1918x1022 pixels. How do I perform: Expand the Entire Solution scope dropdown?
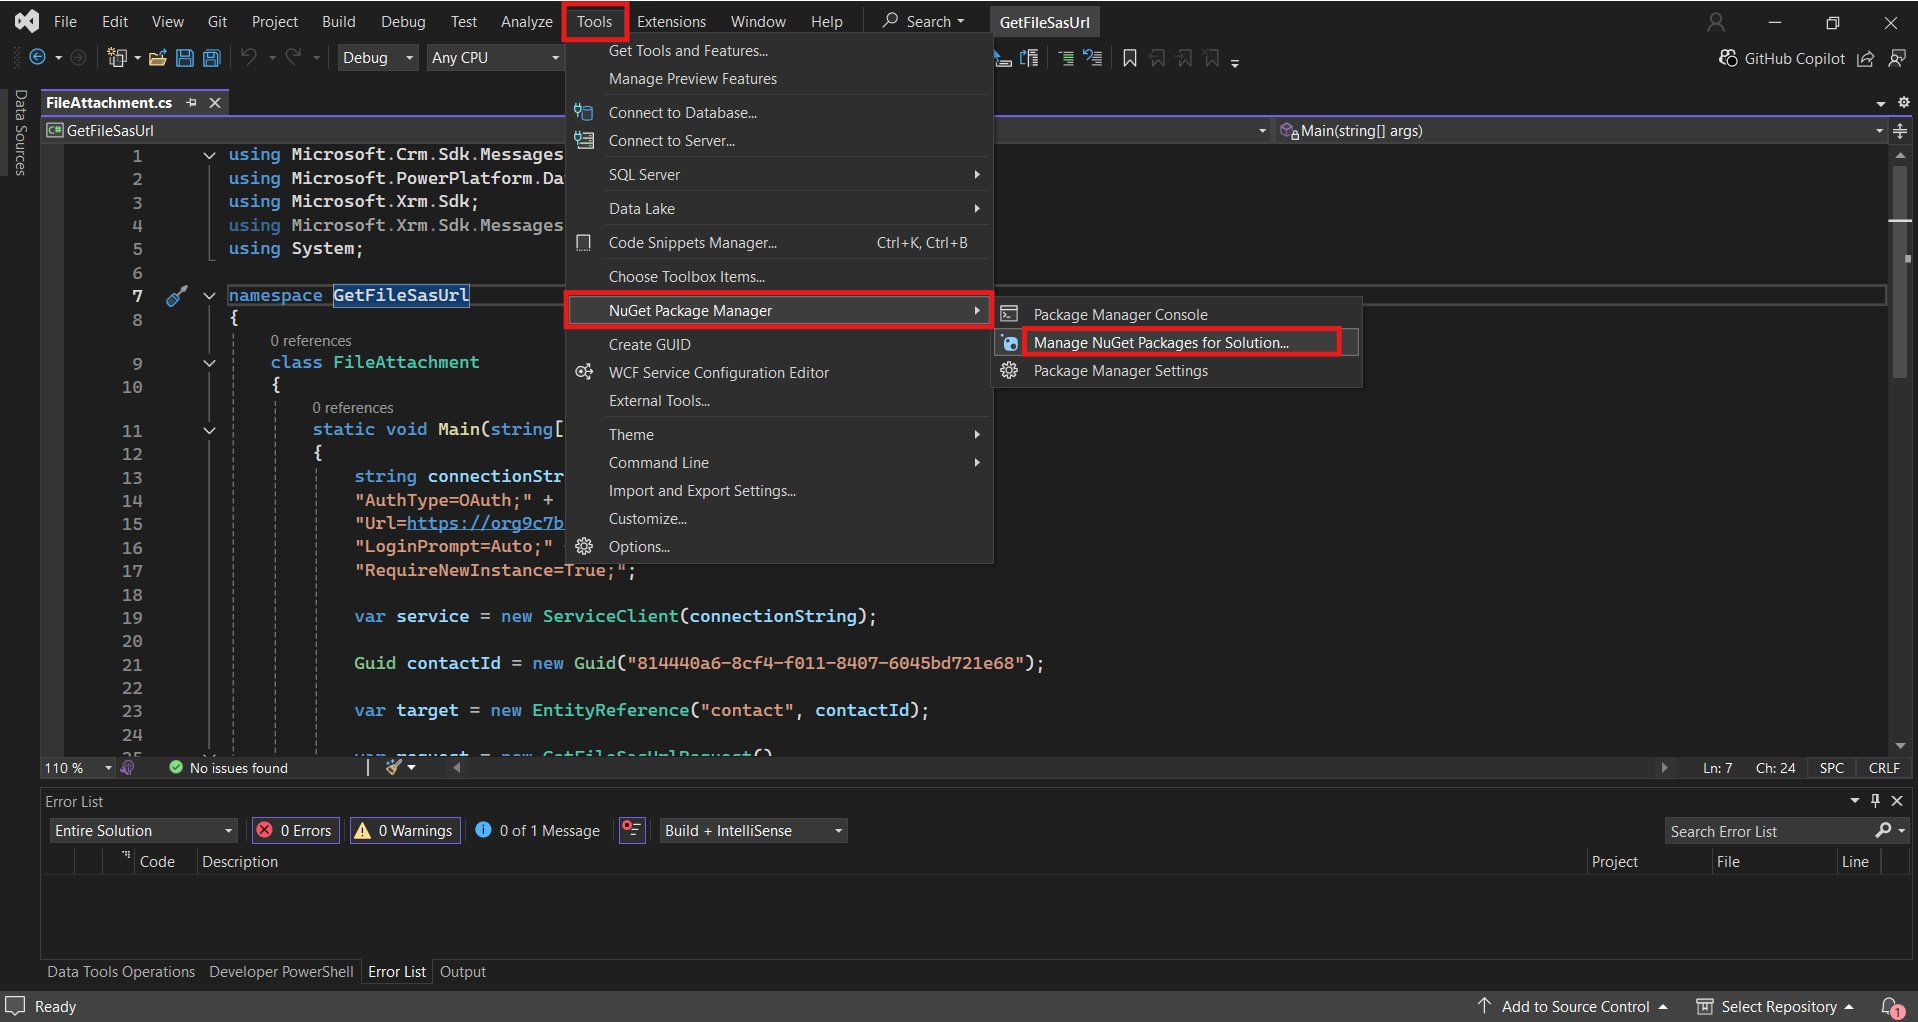tap(144, 830)
